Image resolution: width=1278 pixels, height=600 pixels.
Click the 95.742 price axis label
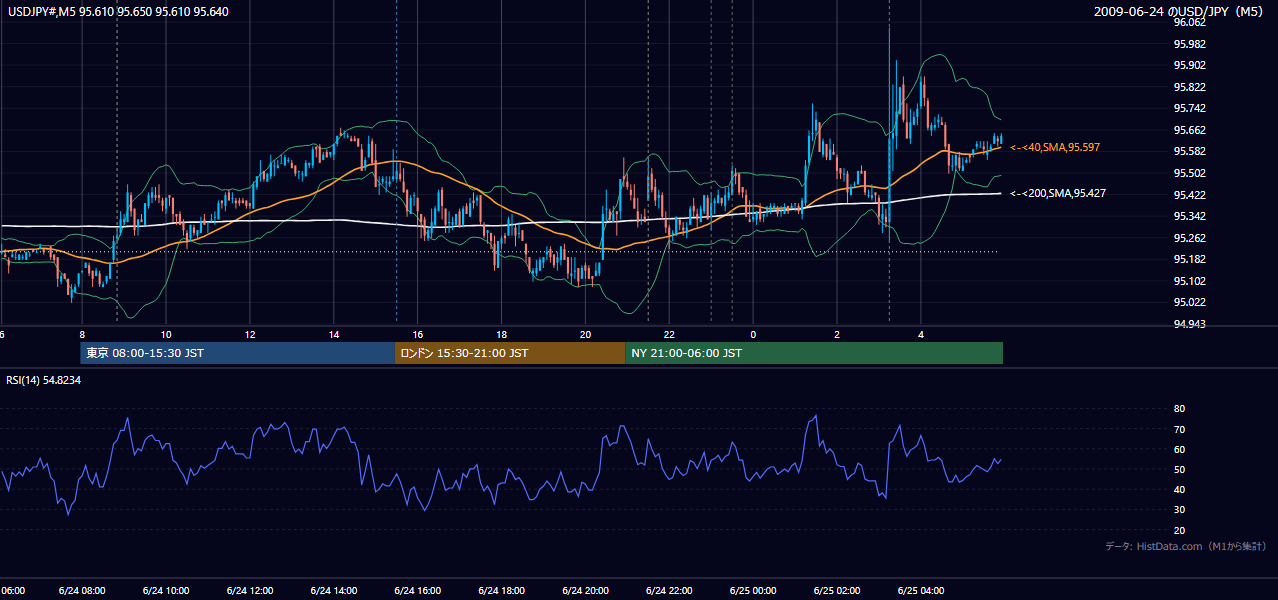tap(1189, 108)
